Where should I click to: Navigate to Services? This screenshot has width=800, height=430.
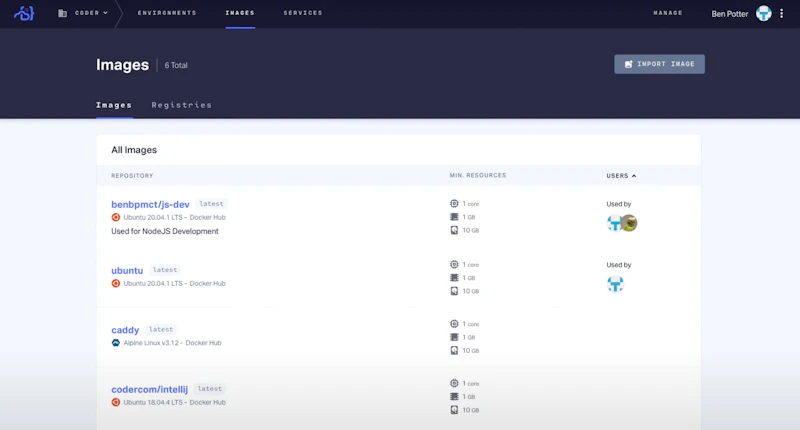pyautogui.click(x=303, y=13)
